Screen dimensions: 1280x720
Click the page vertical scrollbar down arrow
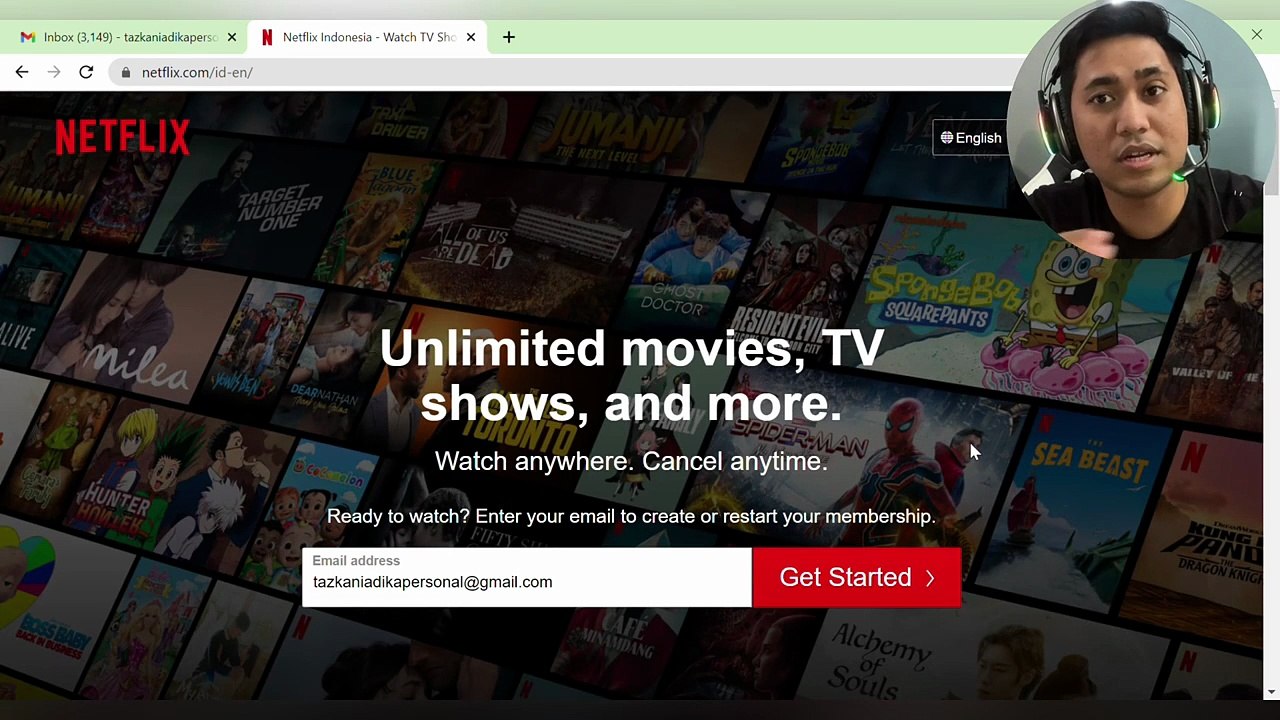coord(1271,692)
